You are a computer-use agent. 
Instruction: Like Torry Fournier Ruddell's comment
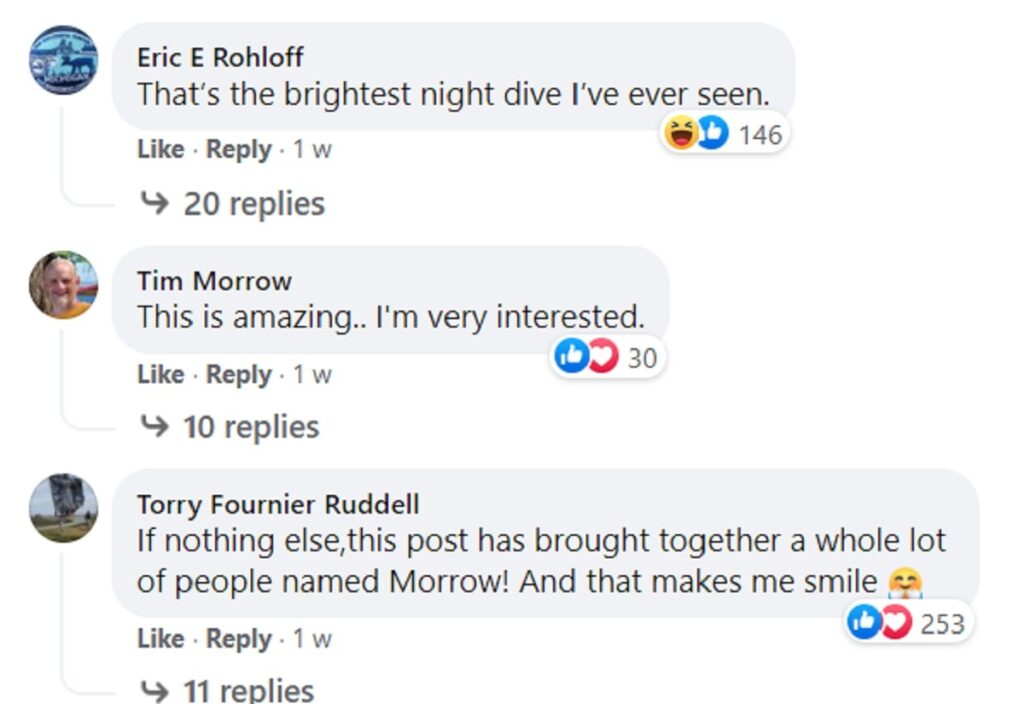(160, 638)
